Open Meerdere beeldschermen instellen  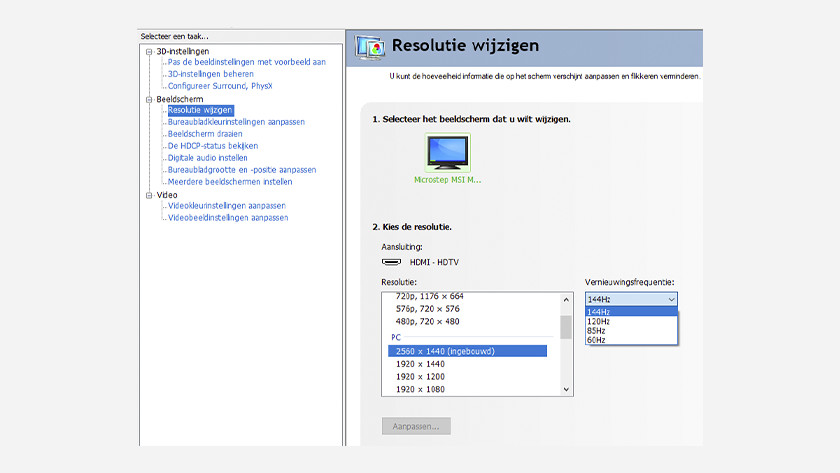(230, 182)
